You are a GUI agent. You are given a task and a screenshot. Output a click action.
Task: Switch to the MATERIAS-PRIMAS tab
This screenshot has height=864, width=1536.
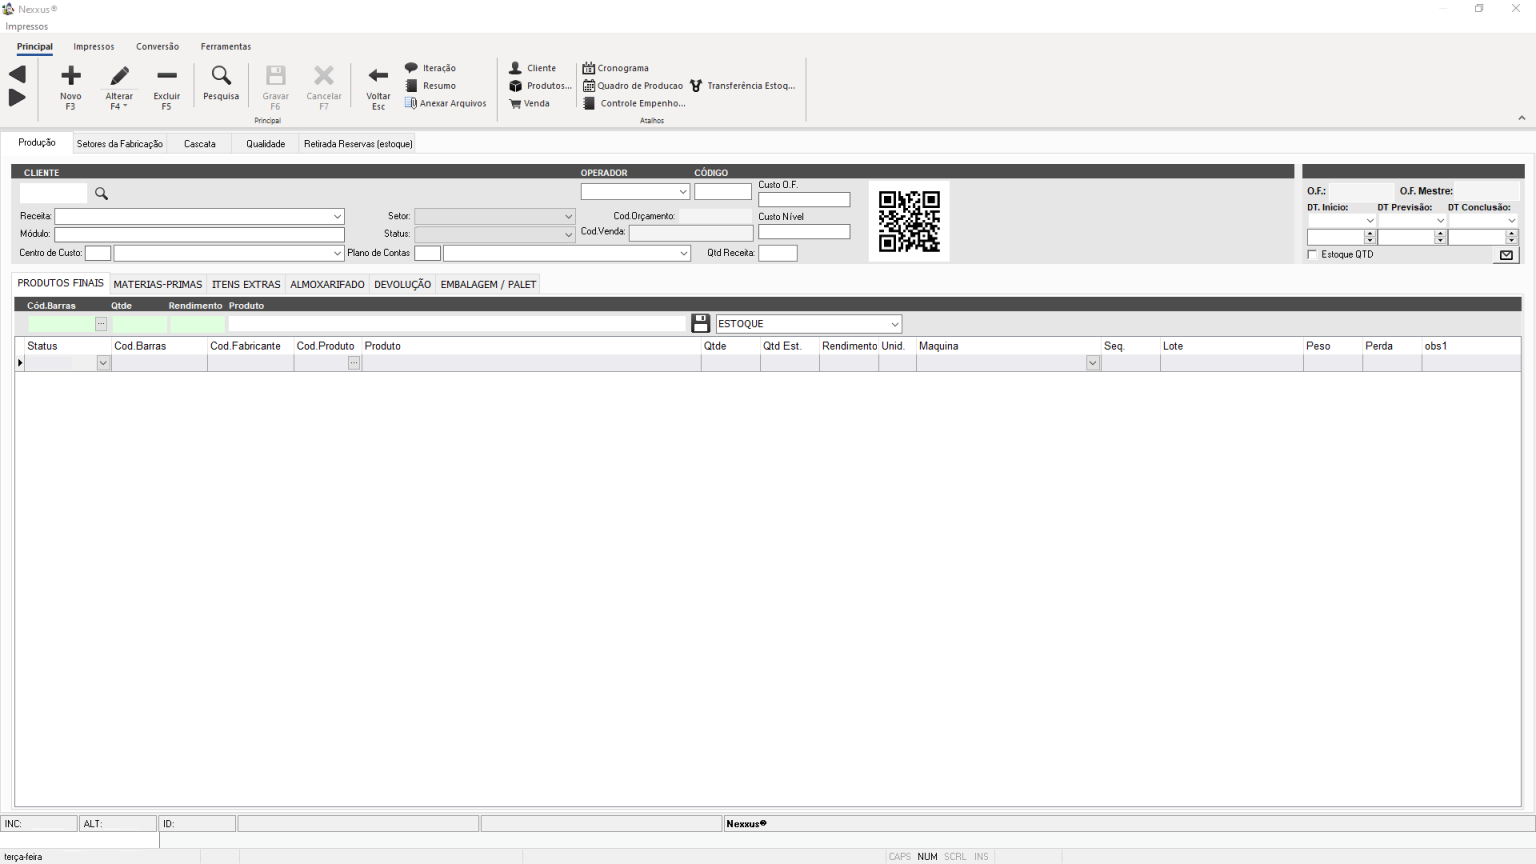click(x=157, y=284)
